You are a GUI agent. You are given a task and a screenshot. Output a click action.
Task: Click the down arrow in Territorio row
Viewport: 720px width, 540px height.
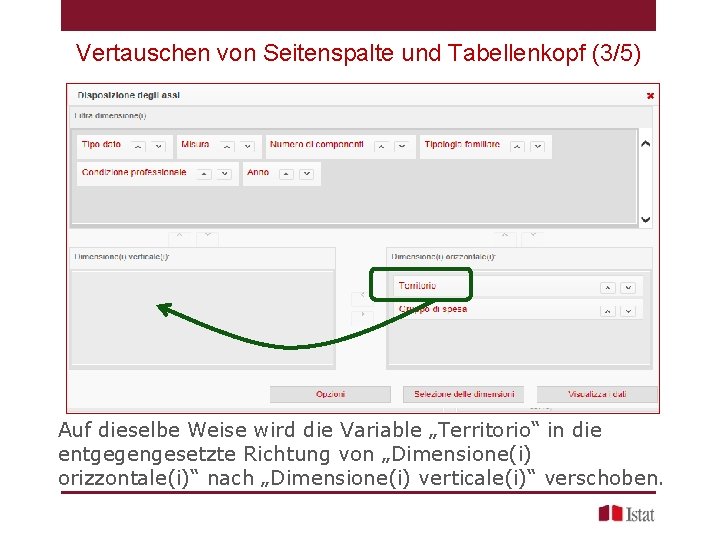coord(628,288)
